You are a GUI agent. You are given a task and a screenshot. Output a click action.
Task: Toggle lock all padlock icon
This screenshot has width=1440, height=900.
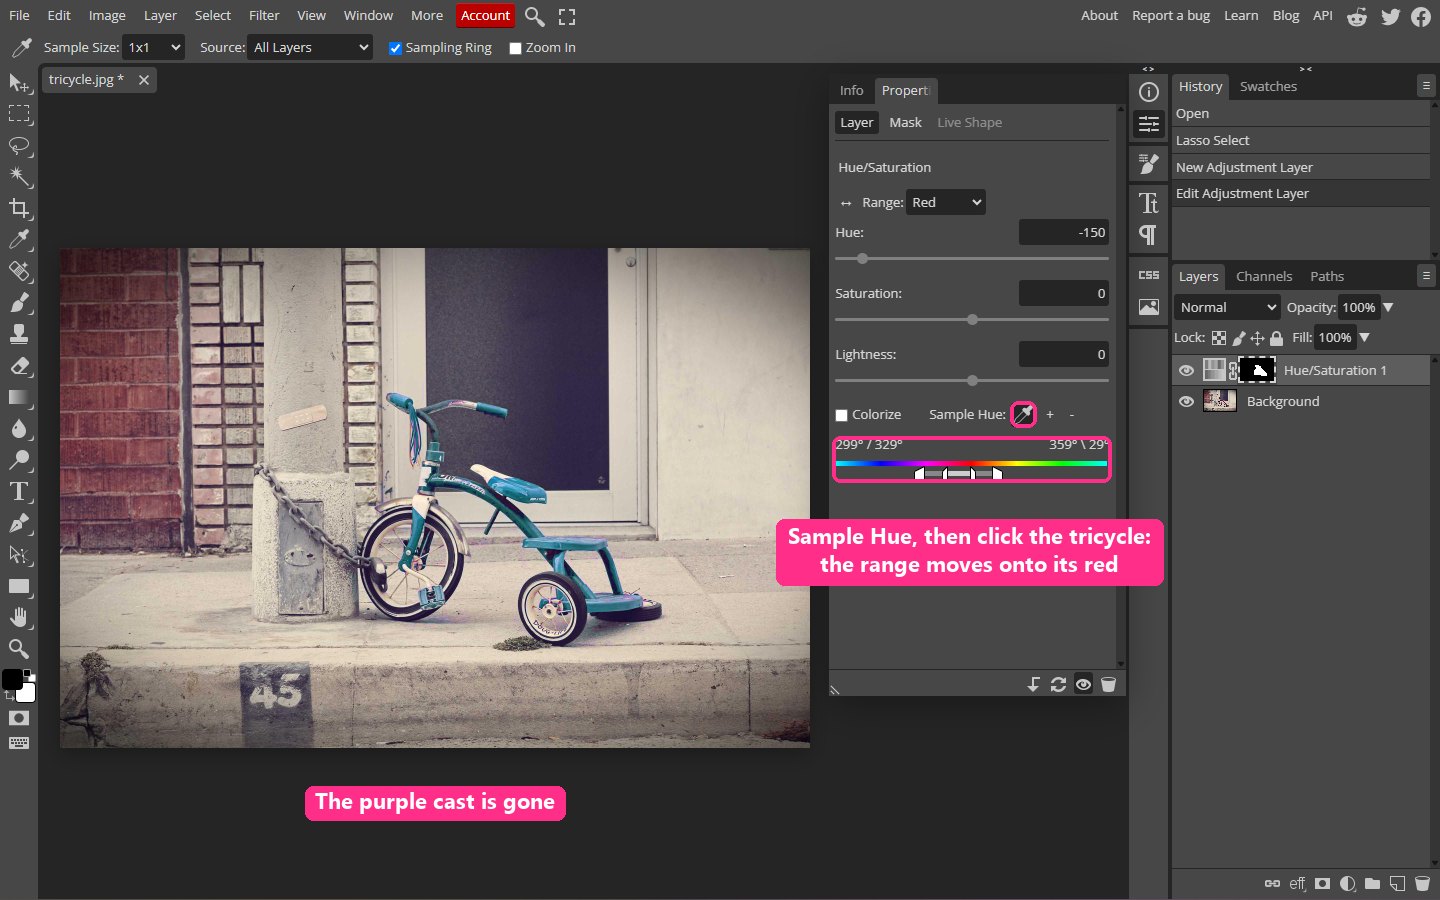click(1276, 338)
